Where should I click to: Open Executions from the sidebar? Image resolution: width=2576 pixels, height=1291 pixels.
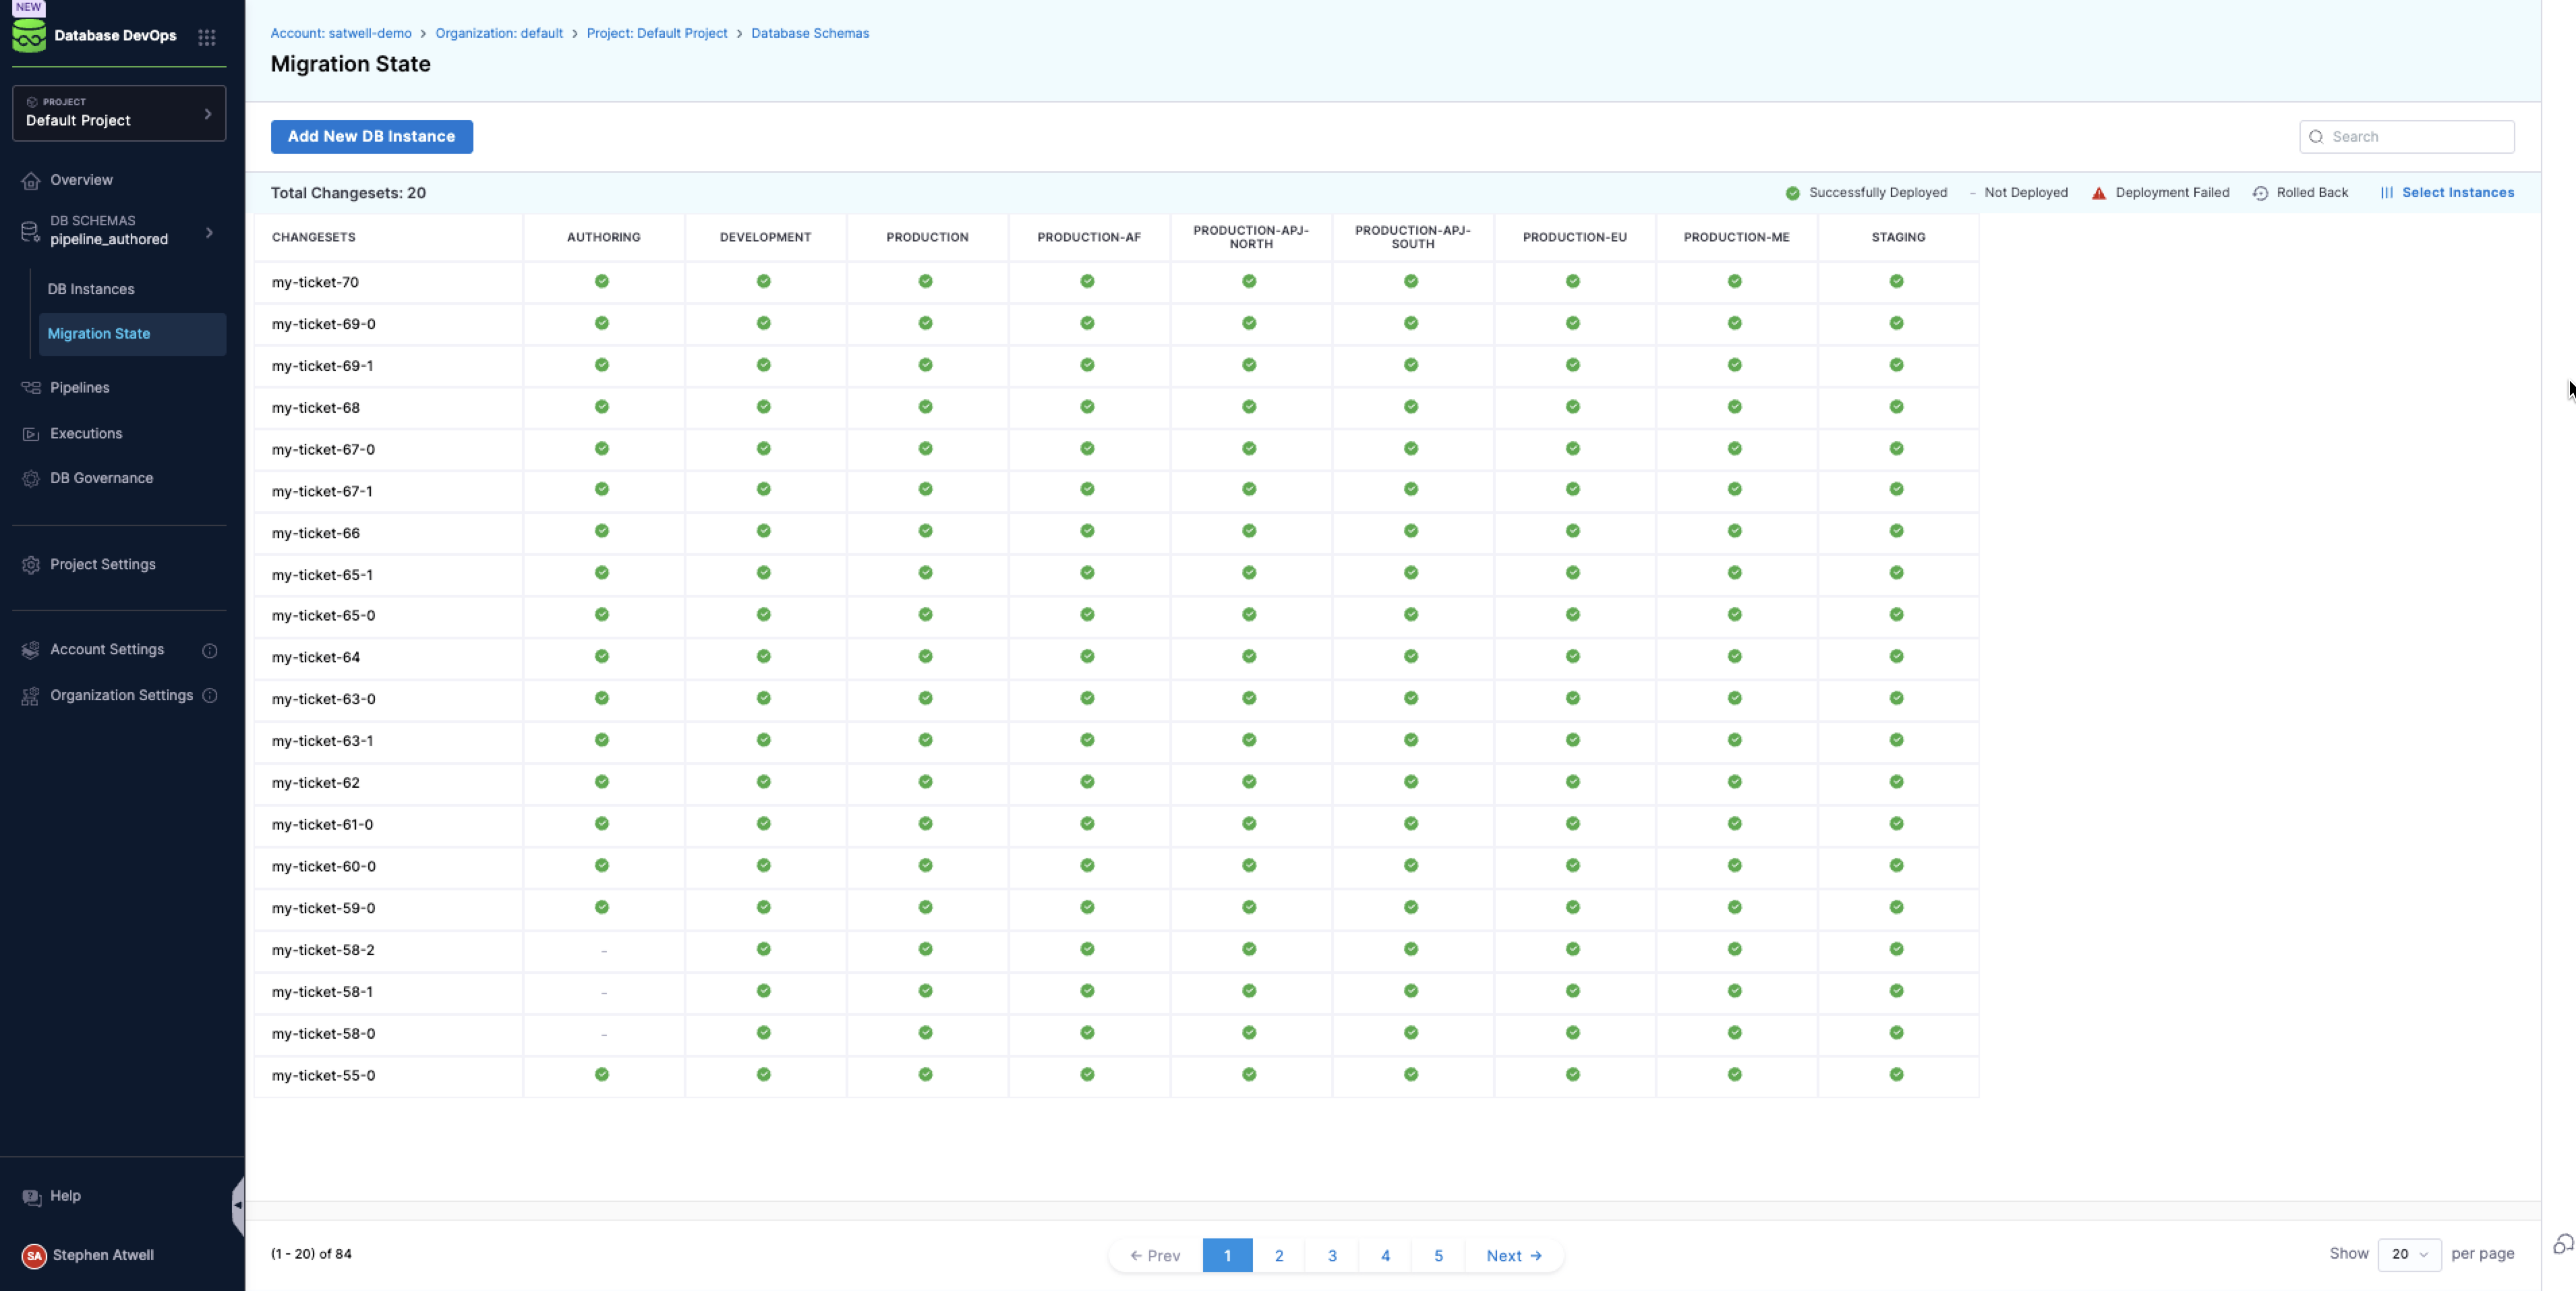coord(30,433)
